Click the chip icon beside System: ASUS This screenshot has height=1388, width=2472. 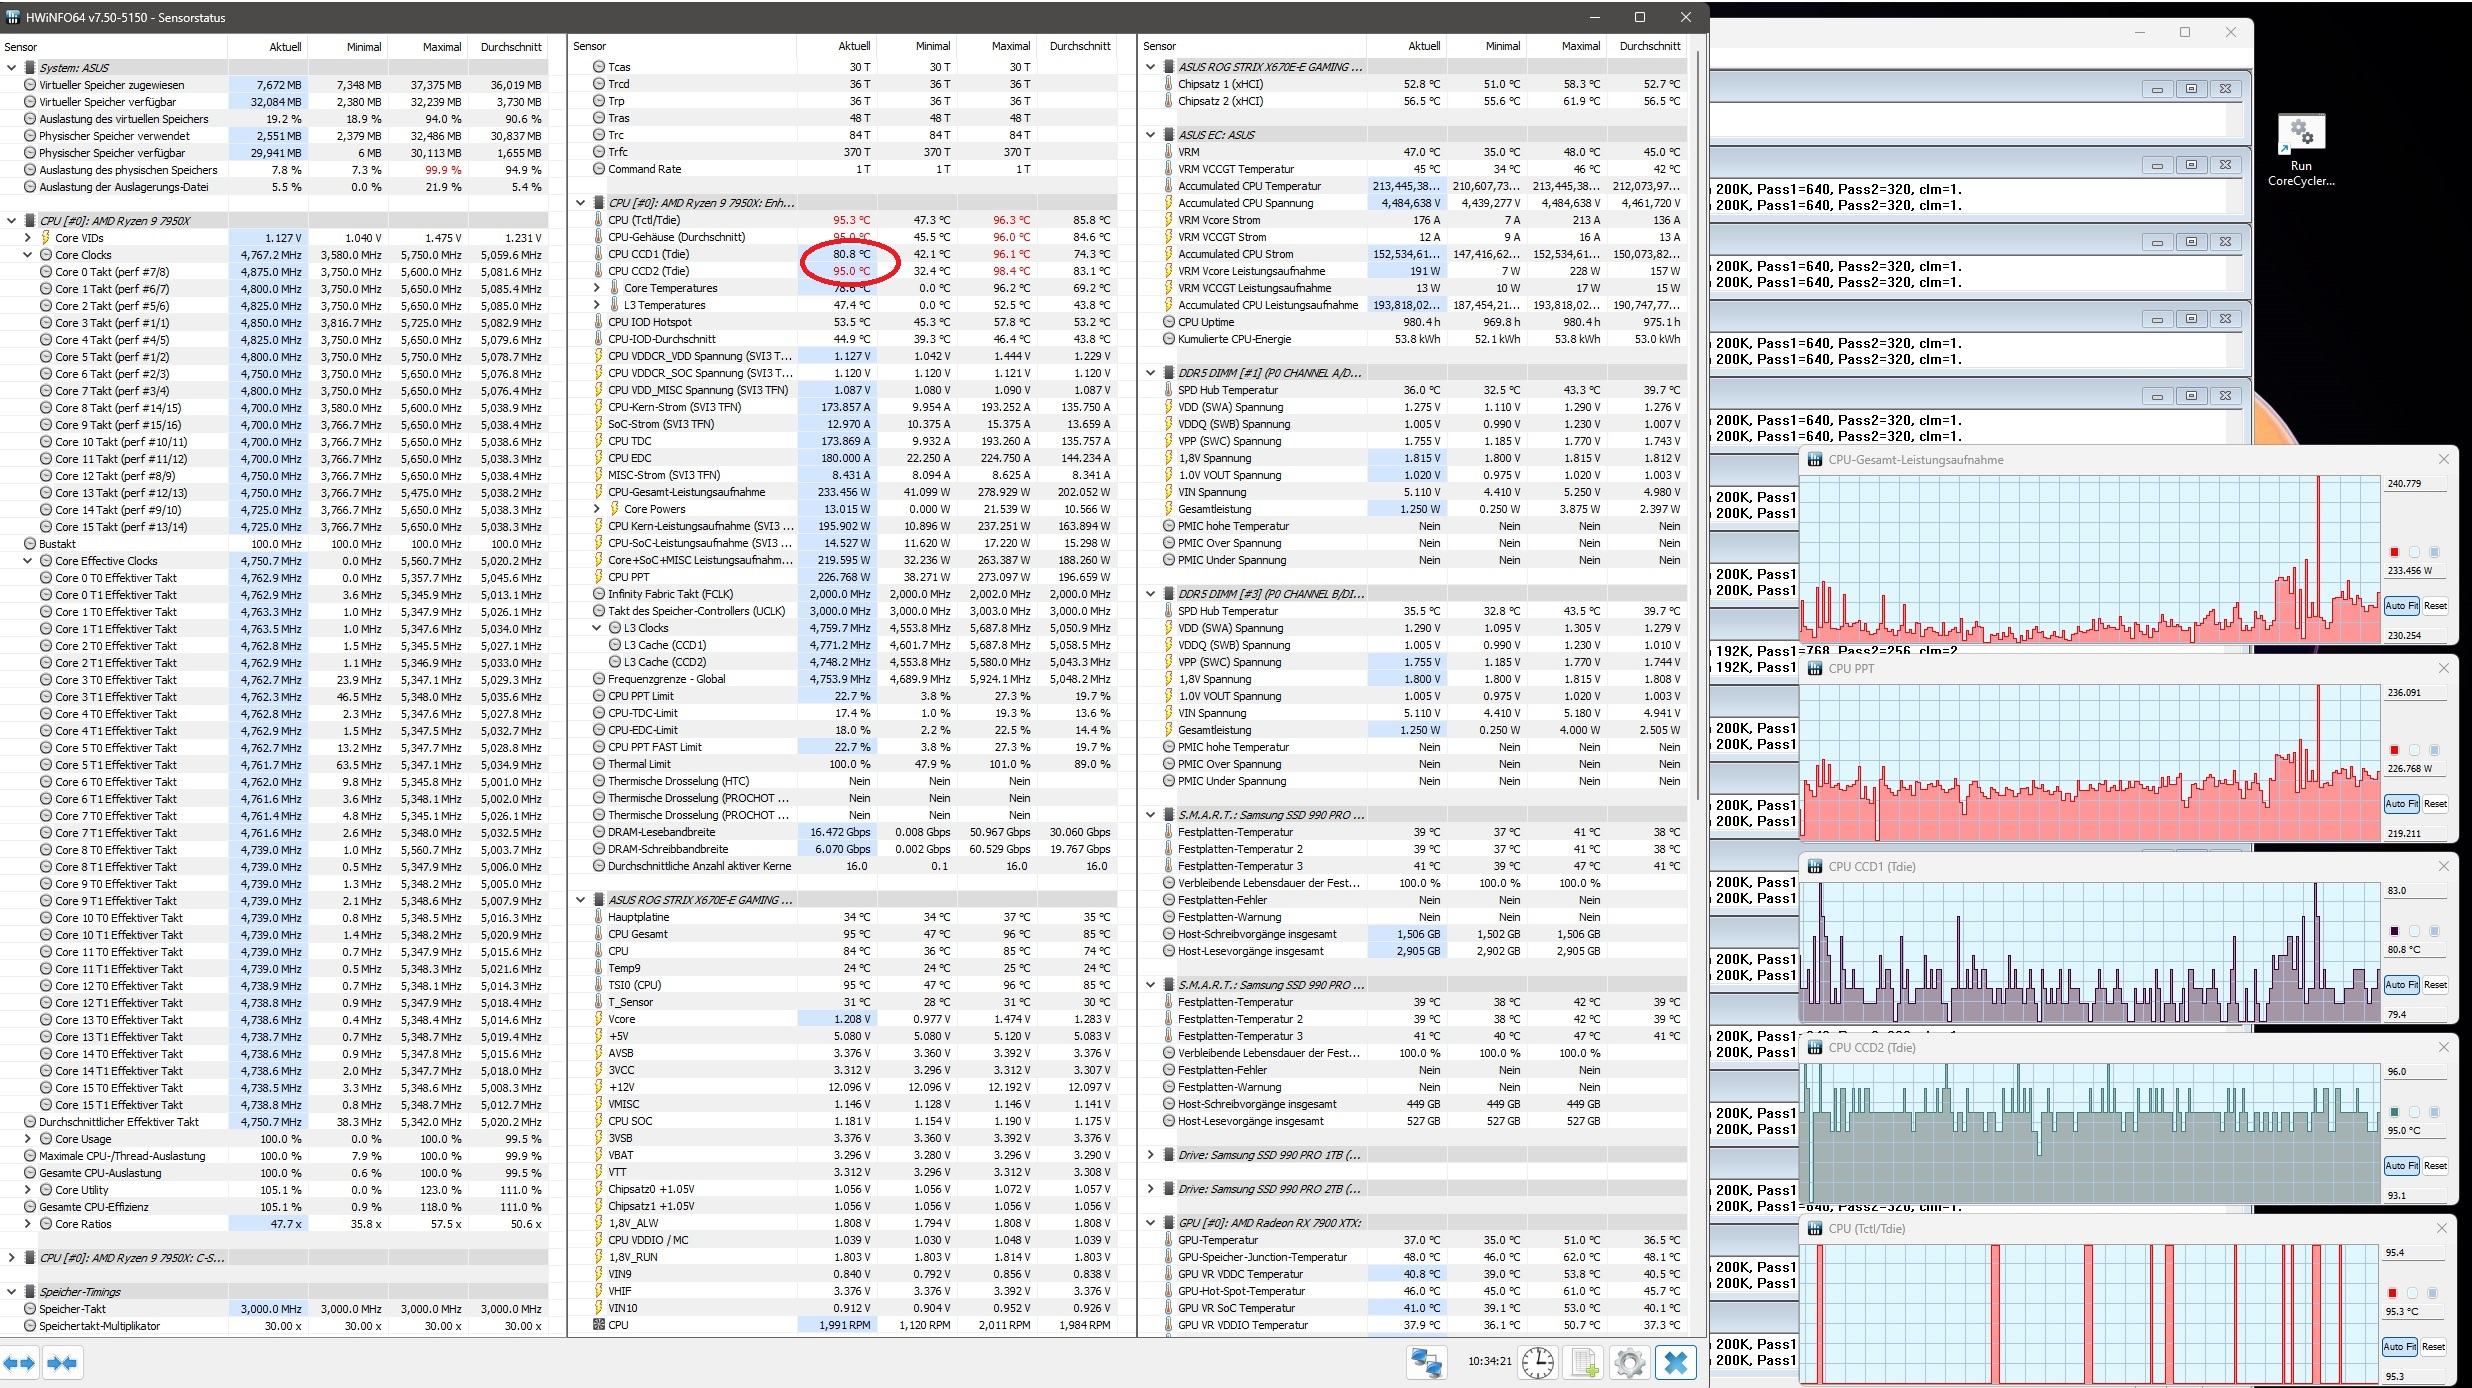point(29,68)
